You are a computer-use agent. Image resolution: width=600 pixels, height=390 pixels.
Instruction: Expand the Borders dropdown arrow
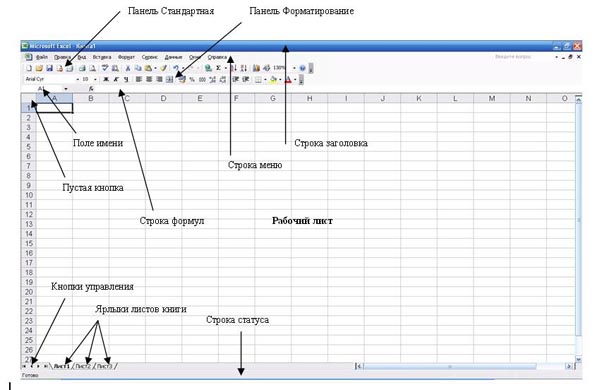click(x=265, y=79)
